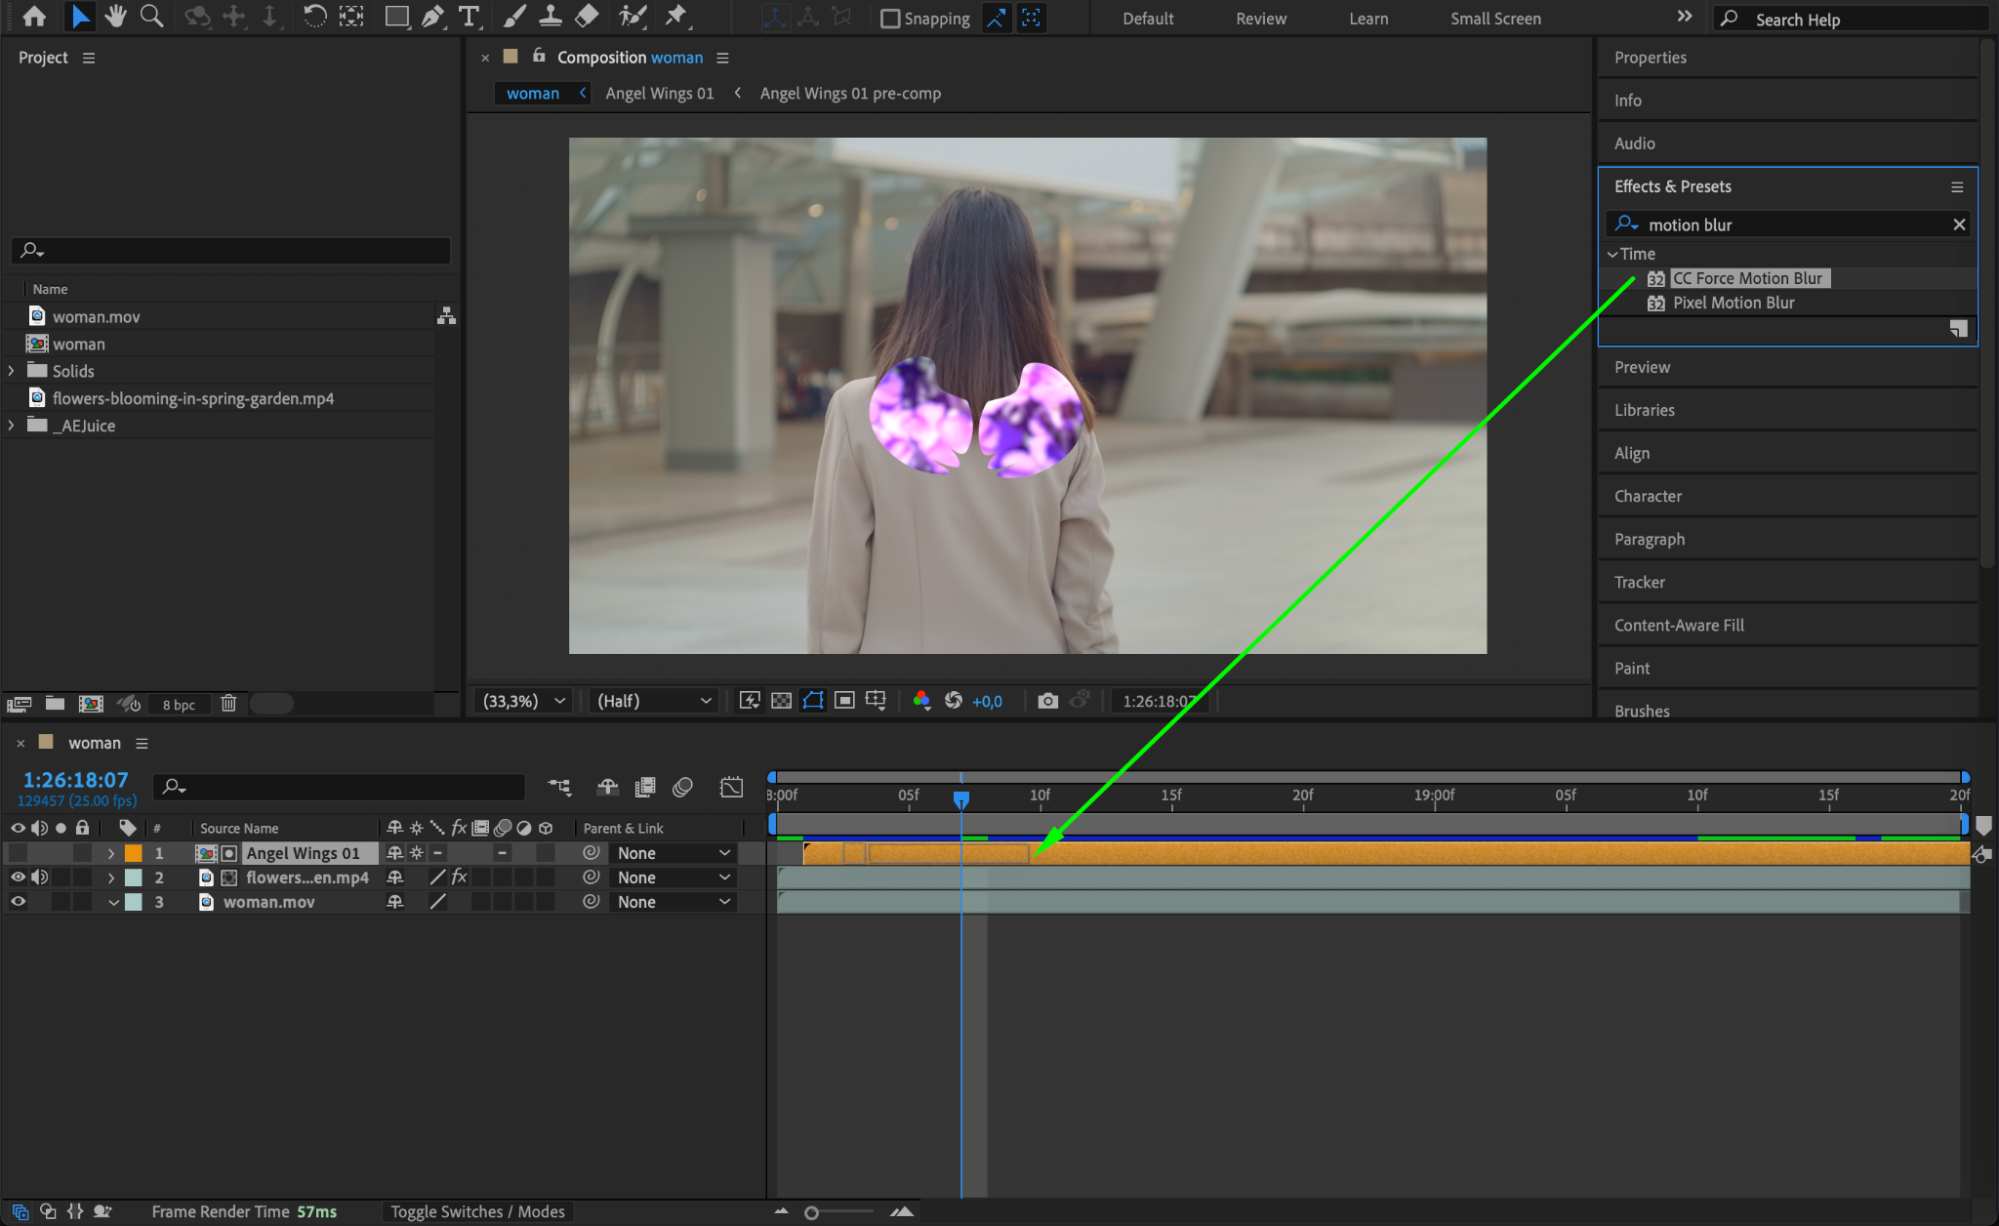Image resolution: width=1999 pixels, height=1226 pixels.
Task: Click Toggle Switches / Modes button
Action: (x=477, y=1212)
